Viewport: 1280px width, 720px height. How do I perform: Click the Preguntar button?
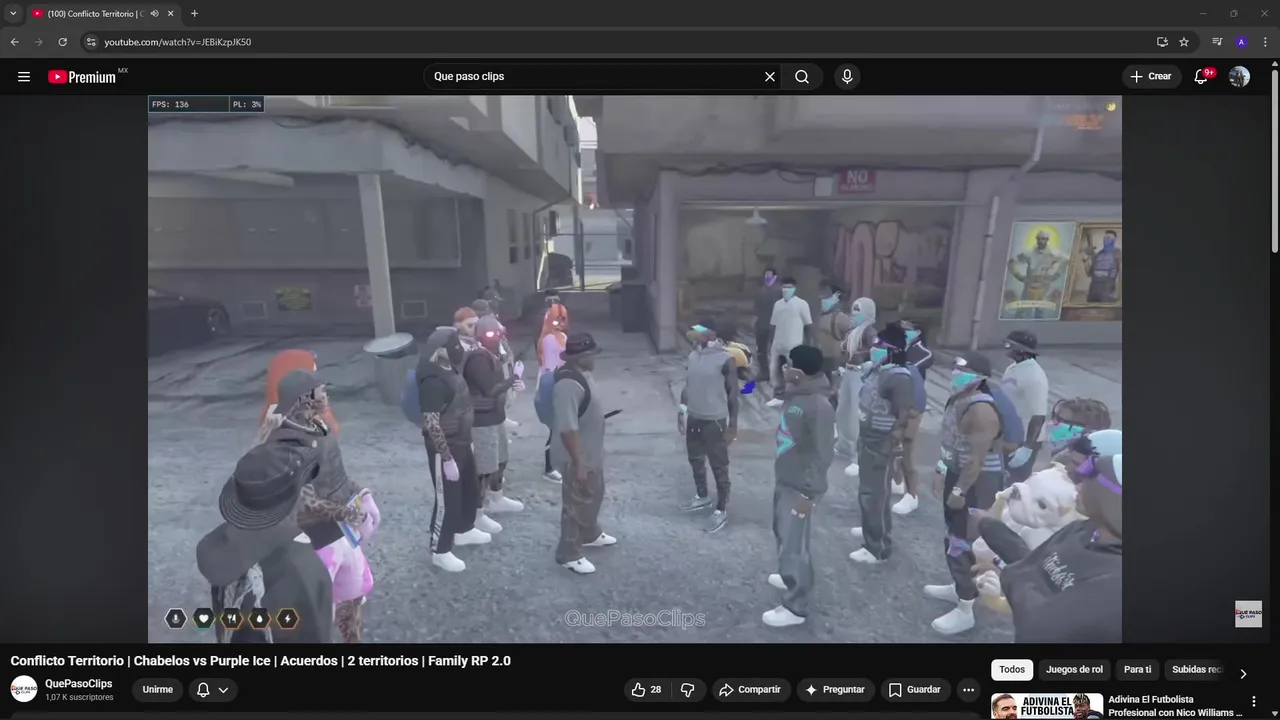coord(836,689)
